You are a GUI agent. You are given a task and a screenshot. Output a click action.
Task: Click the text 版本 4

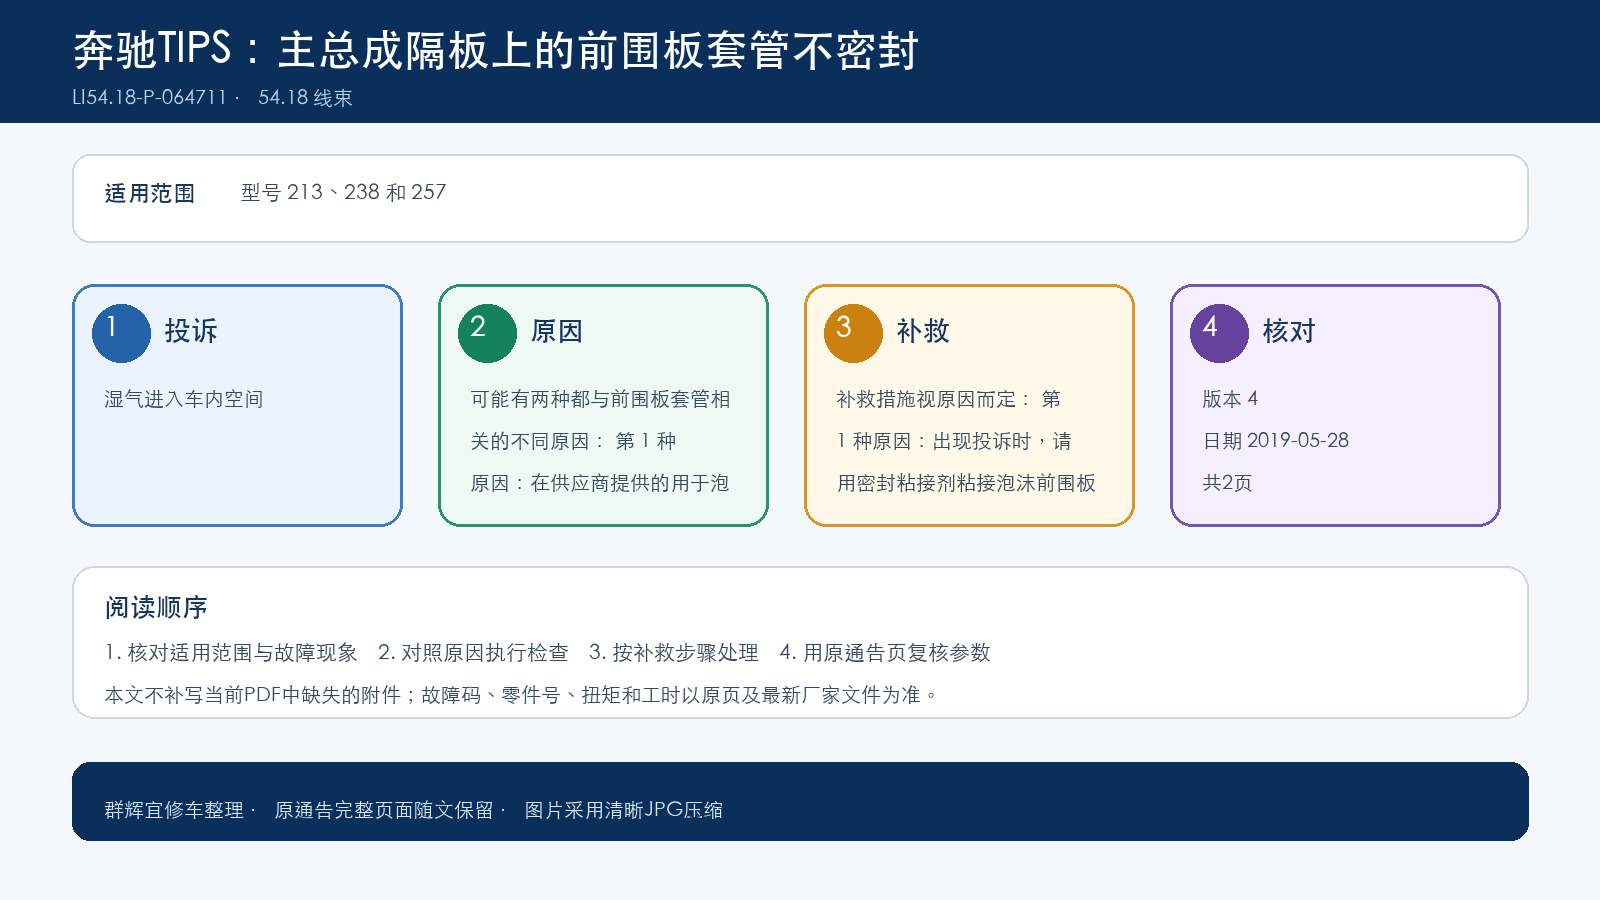[x=1230, y=399]
